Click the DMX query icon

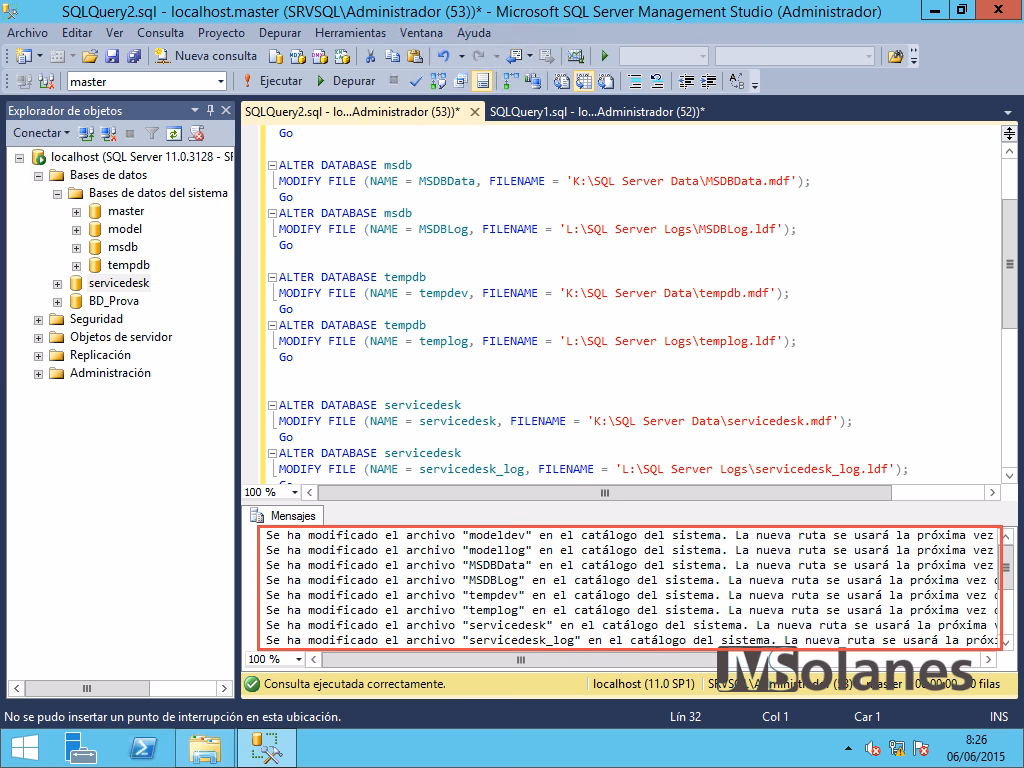(x=320, y=56)
